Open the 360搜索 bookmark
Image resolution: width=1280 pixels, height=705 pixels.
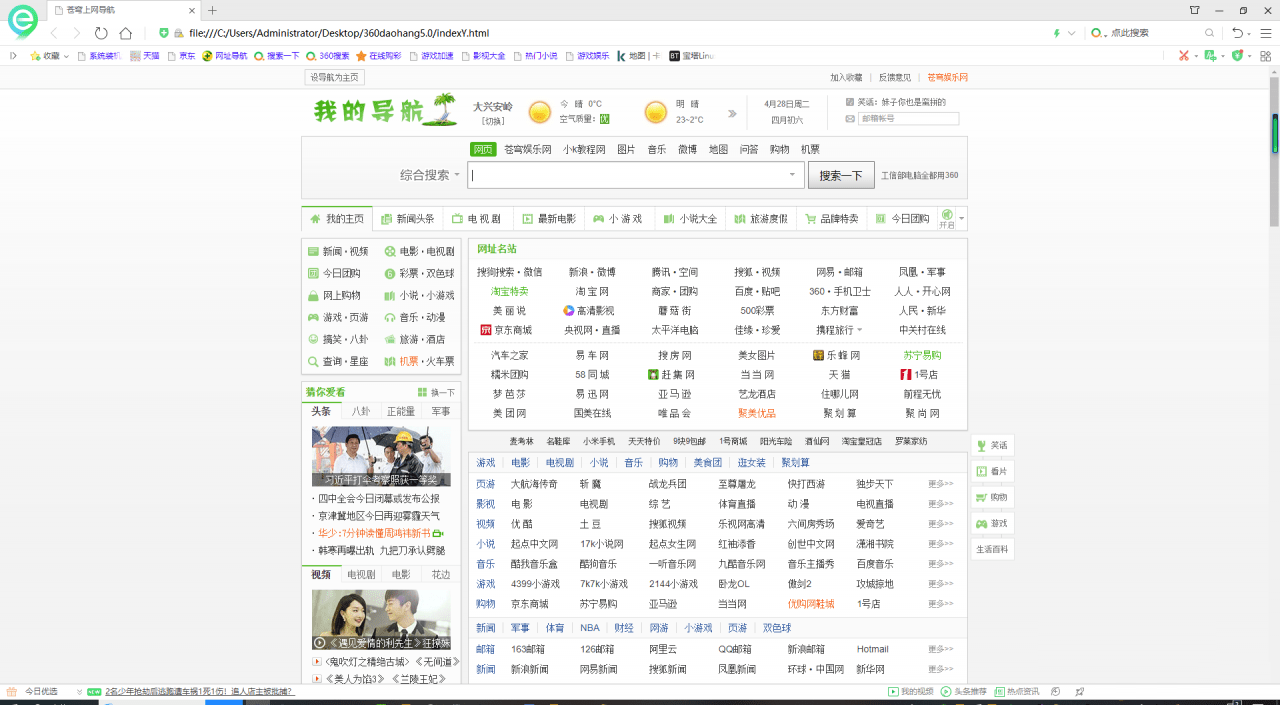[328, 56]
